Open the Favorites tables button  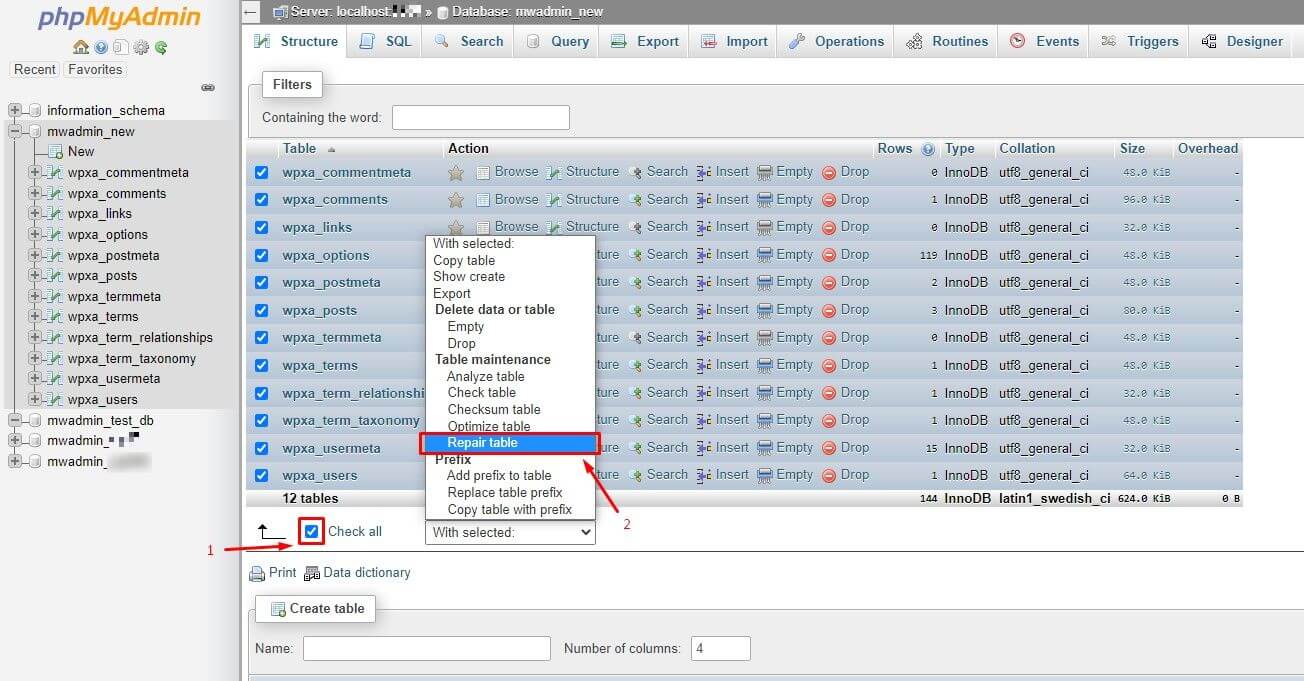click(x=95, y=70)
